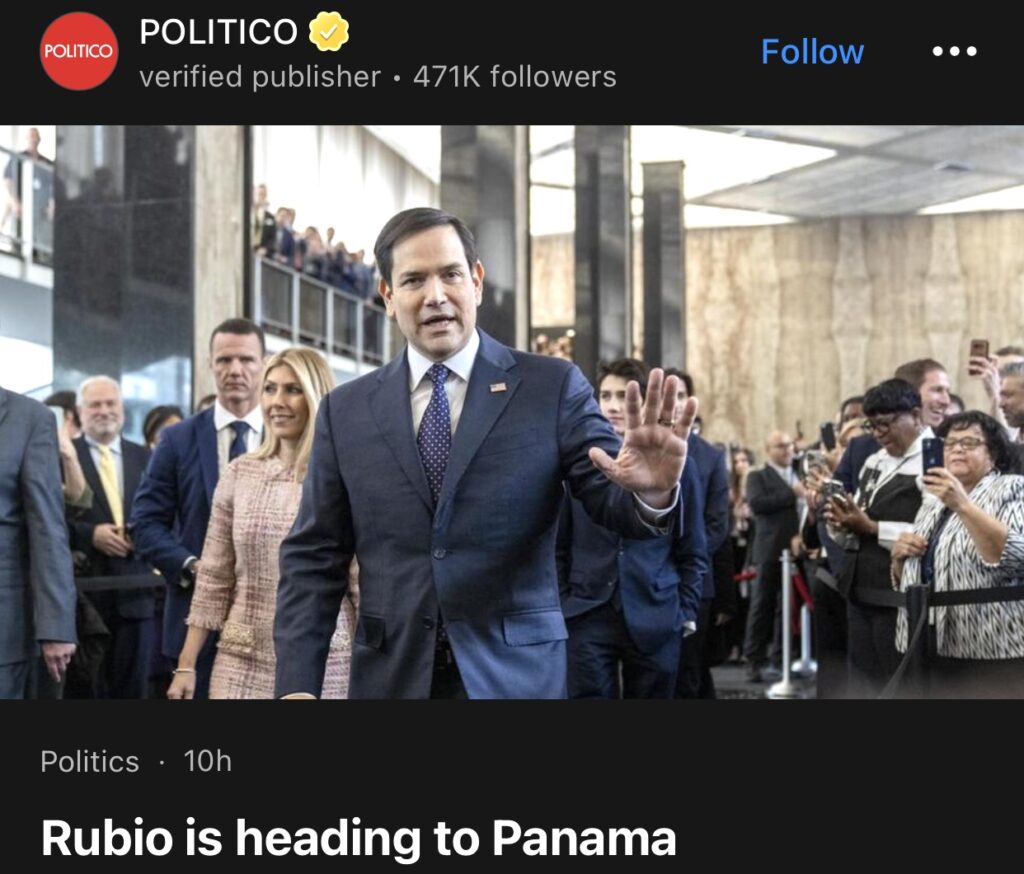
Task: Tap the "verified publisher" label
Action: 260,76
